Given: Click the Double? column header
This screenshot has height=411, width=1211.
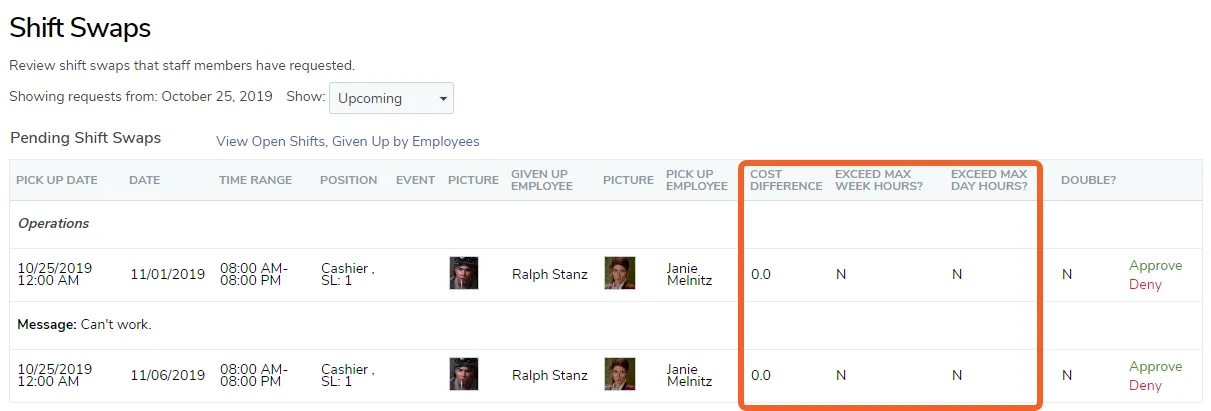Looking at the screenshot, I should pyautogui.click(x=1088, y=180).
